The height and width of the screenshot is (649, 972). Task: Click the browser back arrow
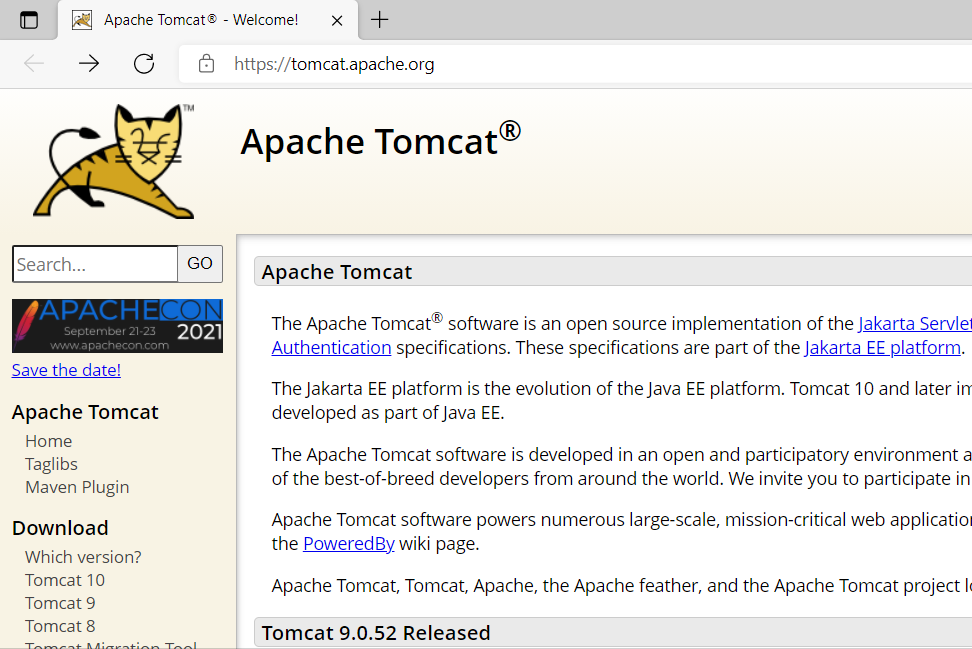pos(34,64)
